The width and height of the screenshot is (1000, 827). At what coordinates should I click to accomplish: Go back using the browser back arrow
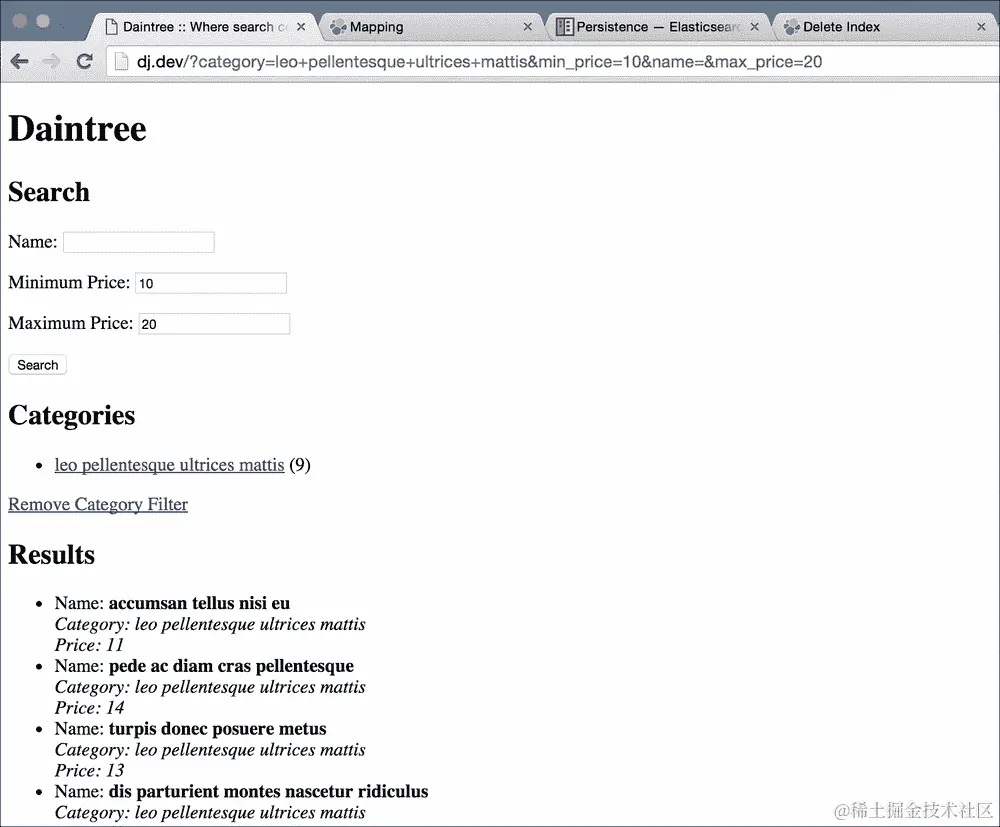pos(20,62)
